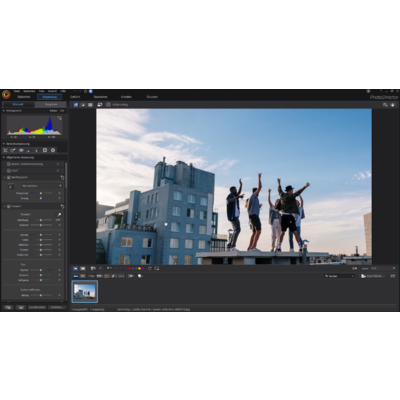
Task: Select the adjustment brush tool
Action: pyautogui.click(x=29, y=150)
